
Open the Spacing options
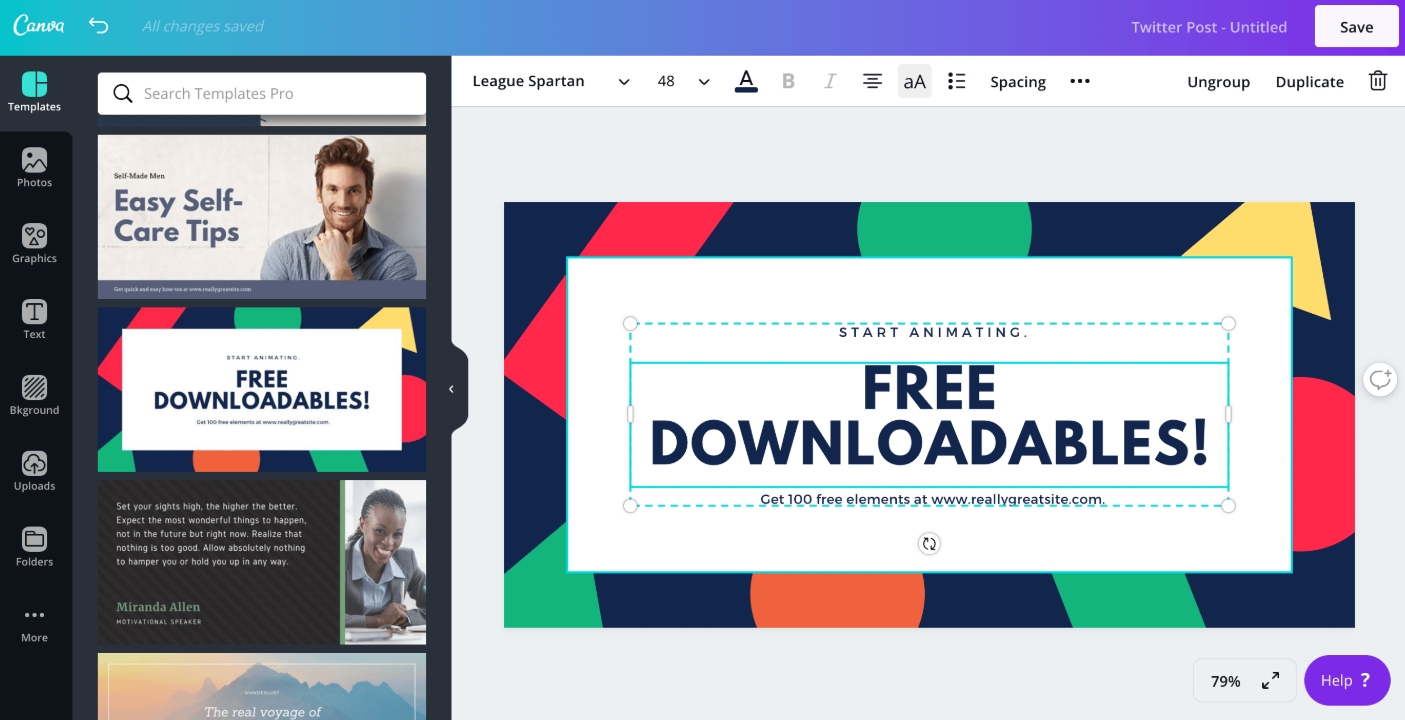pyautogui.click(x=1018, y=82)
